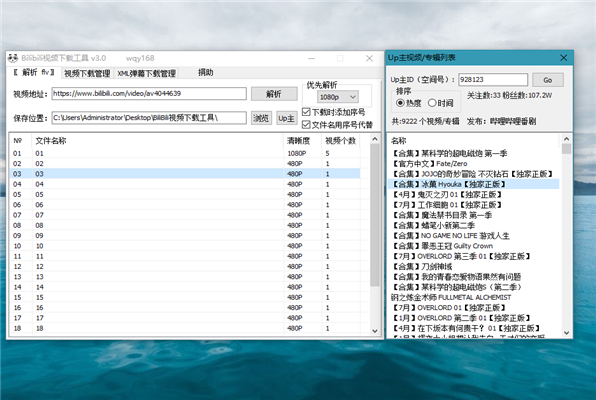Click the file list scrollbar up arrow
Screen dimensions: 596x400
pos(375,139)
